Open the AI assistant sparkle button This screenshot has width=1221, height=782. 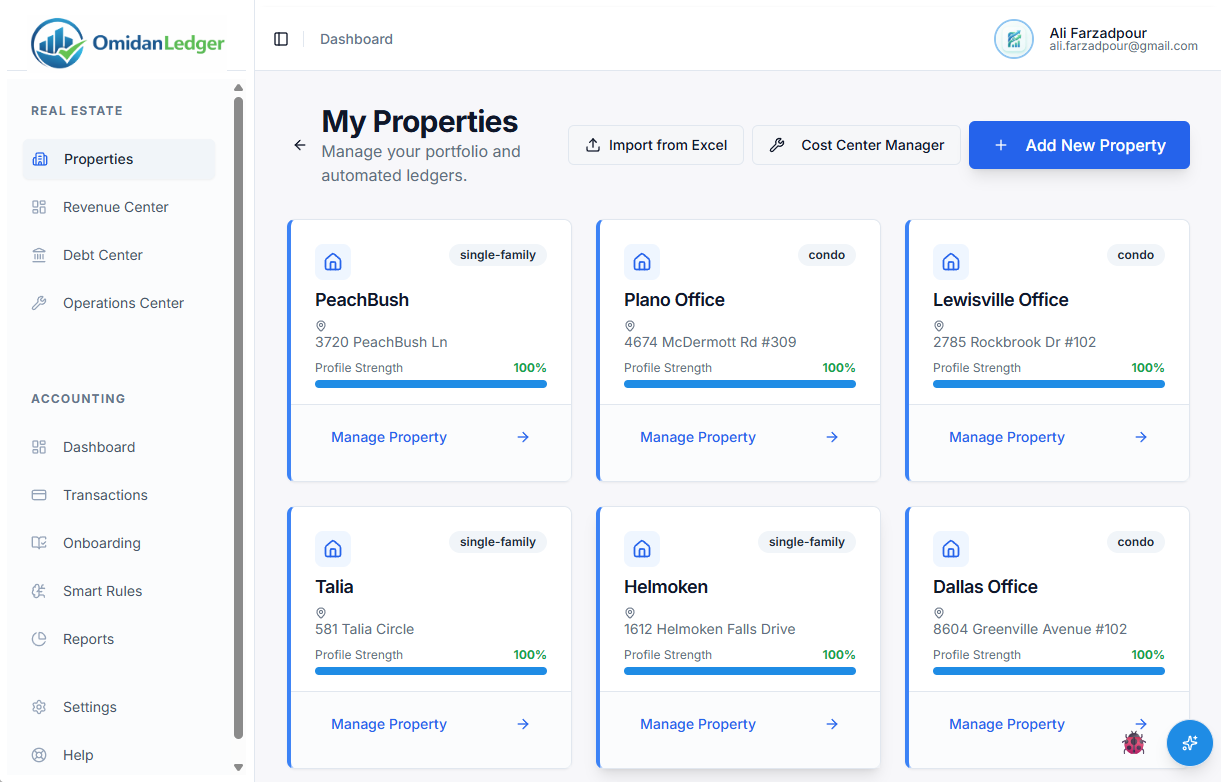[x=1189, y=743]
